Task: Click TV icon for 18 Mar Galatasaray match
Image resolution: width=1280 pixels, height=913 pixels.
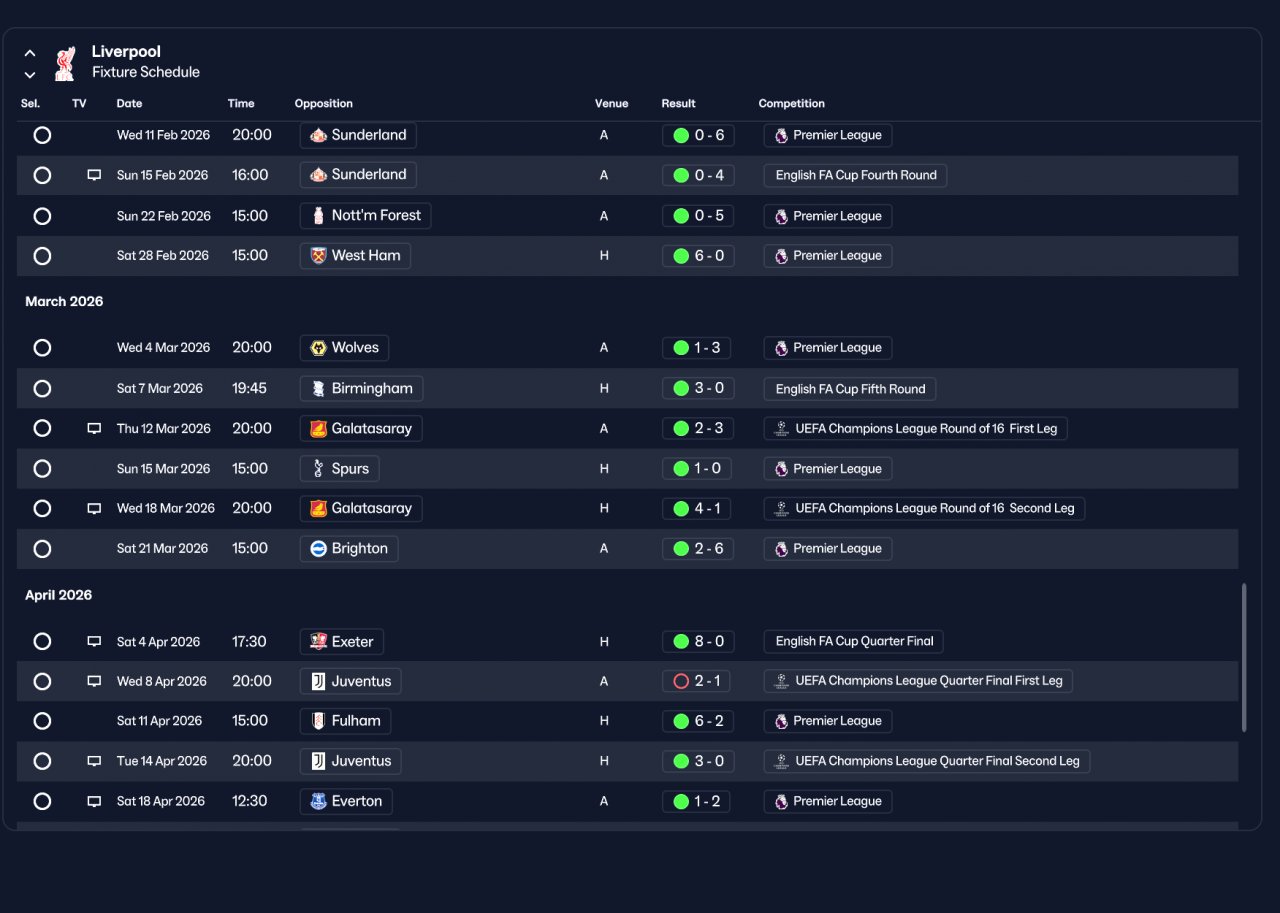Action: pyautogui.click(x=94, y=508)
